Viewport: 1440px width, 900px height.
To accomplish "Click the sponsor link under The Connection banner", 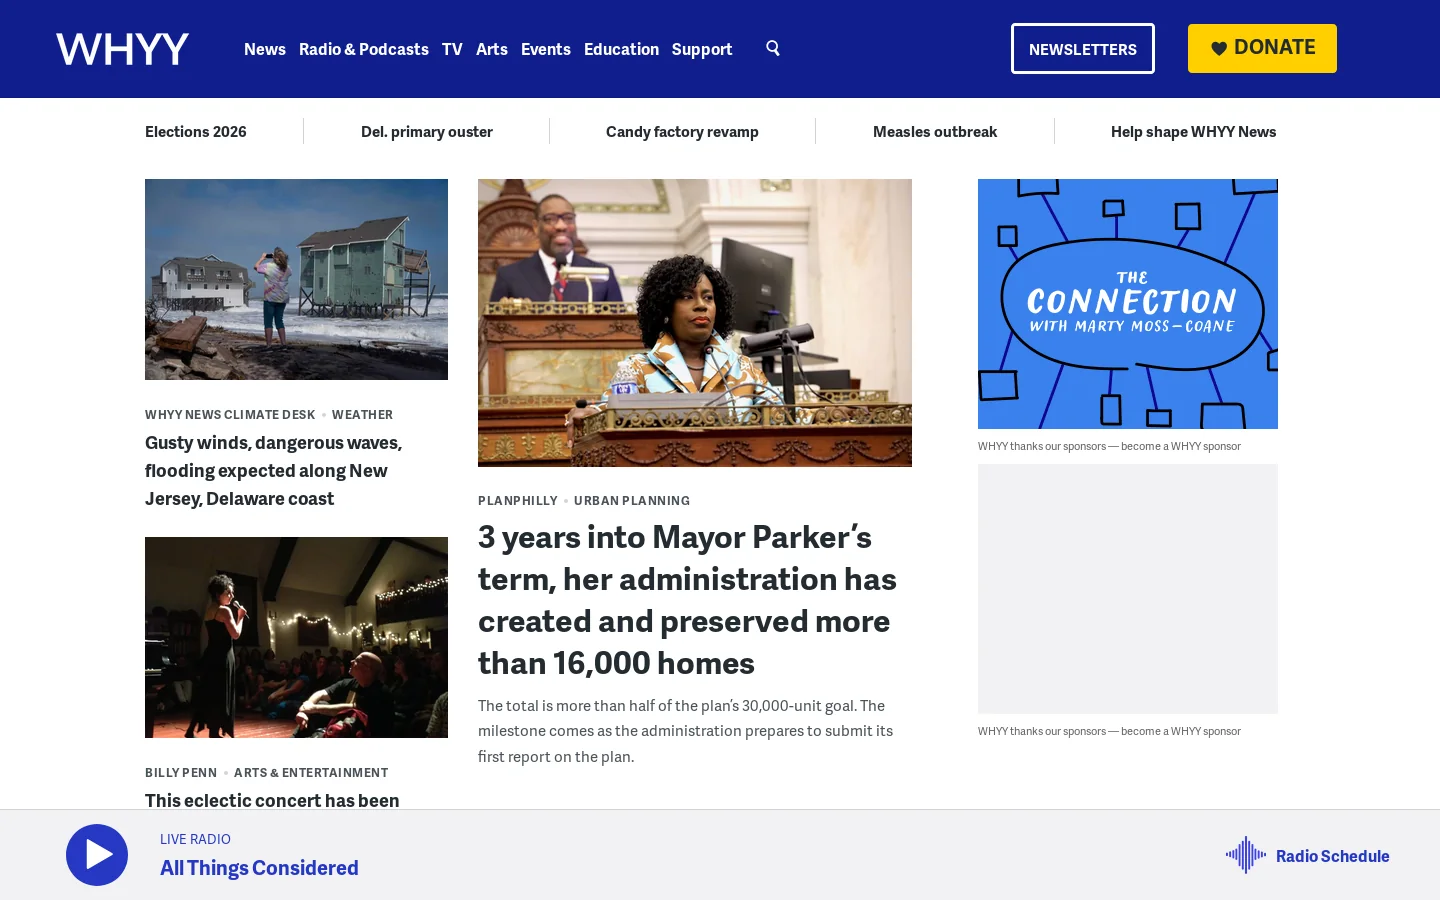I will point(1109,446).
